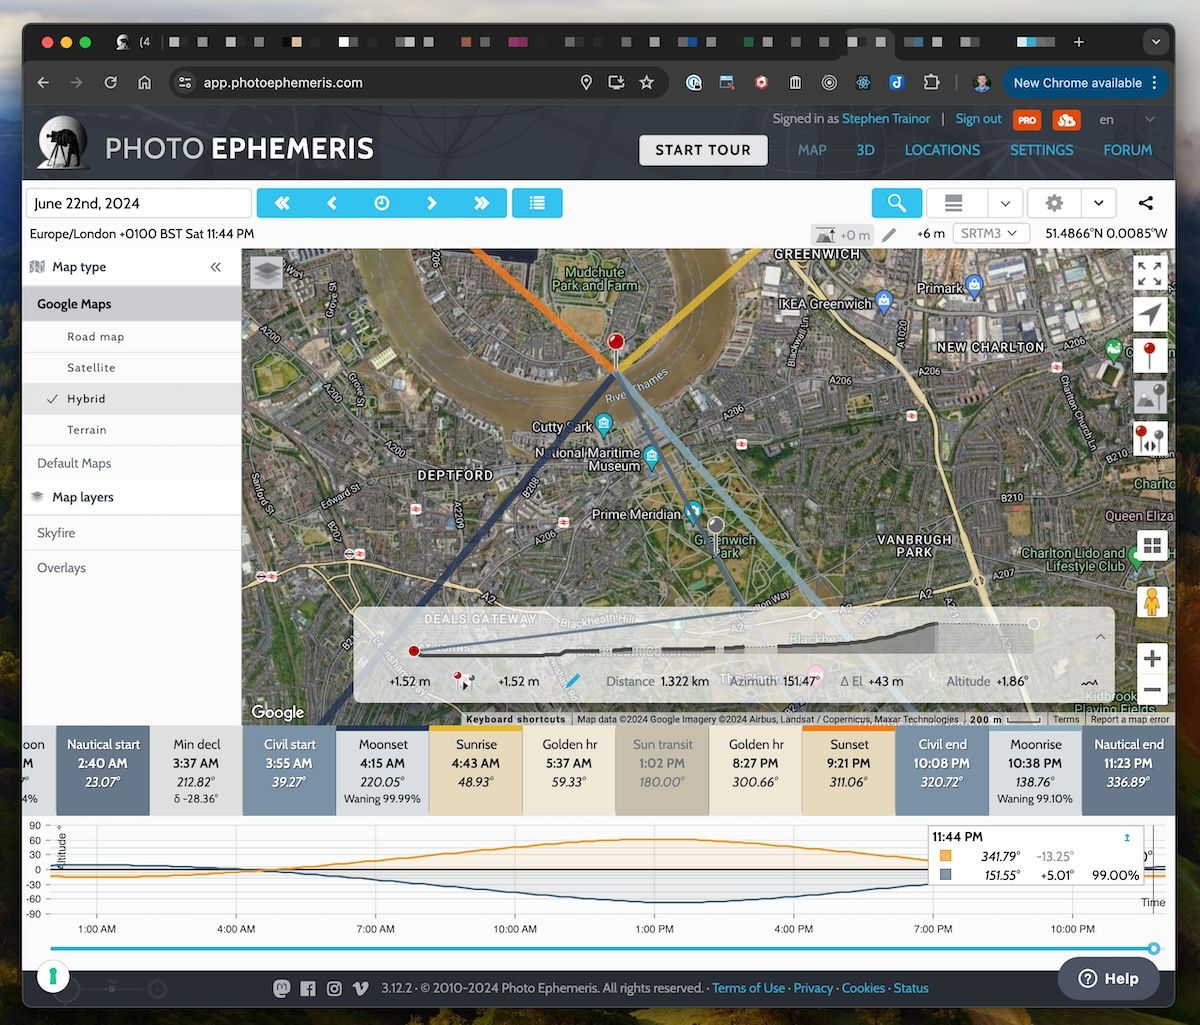This screenshot has width=1200, height=1025.
Task: Click the Street View pegman
Action: tap(1152, 602)
